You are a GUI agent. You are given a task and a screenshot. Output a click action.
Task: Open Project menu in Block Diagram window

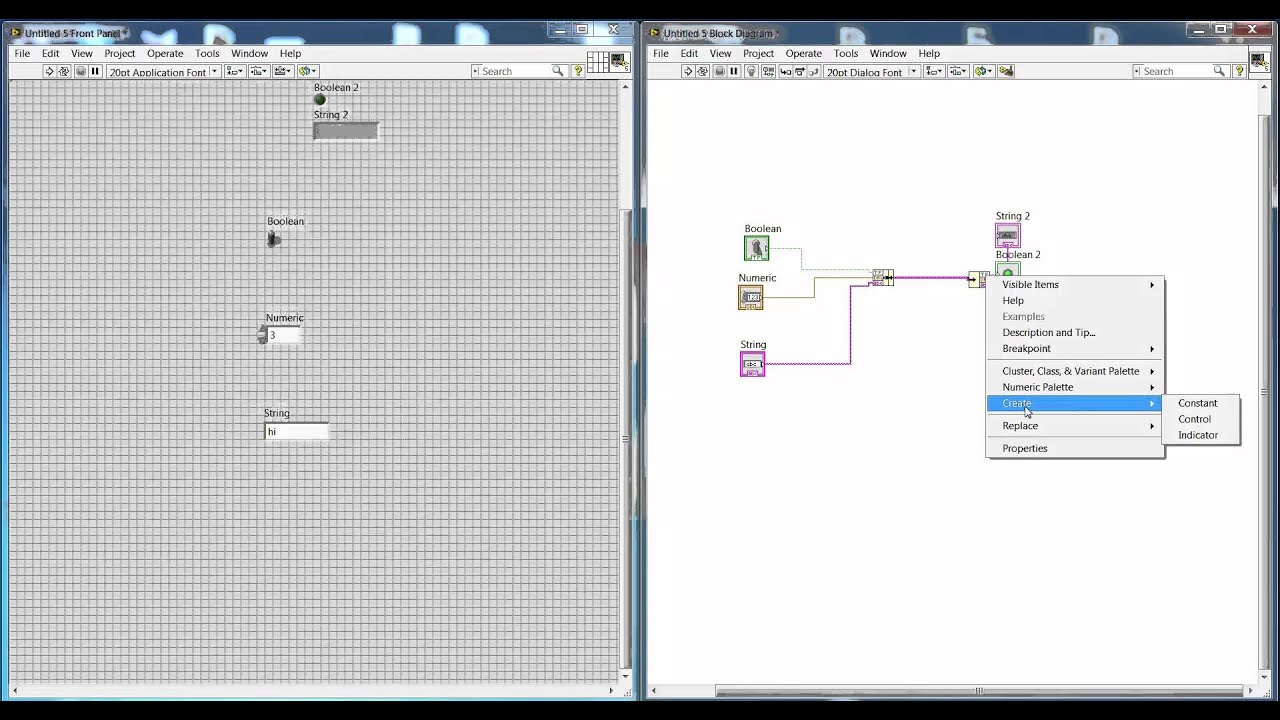click(758, 53)
